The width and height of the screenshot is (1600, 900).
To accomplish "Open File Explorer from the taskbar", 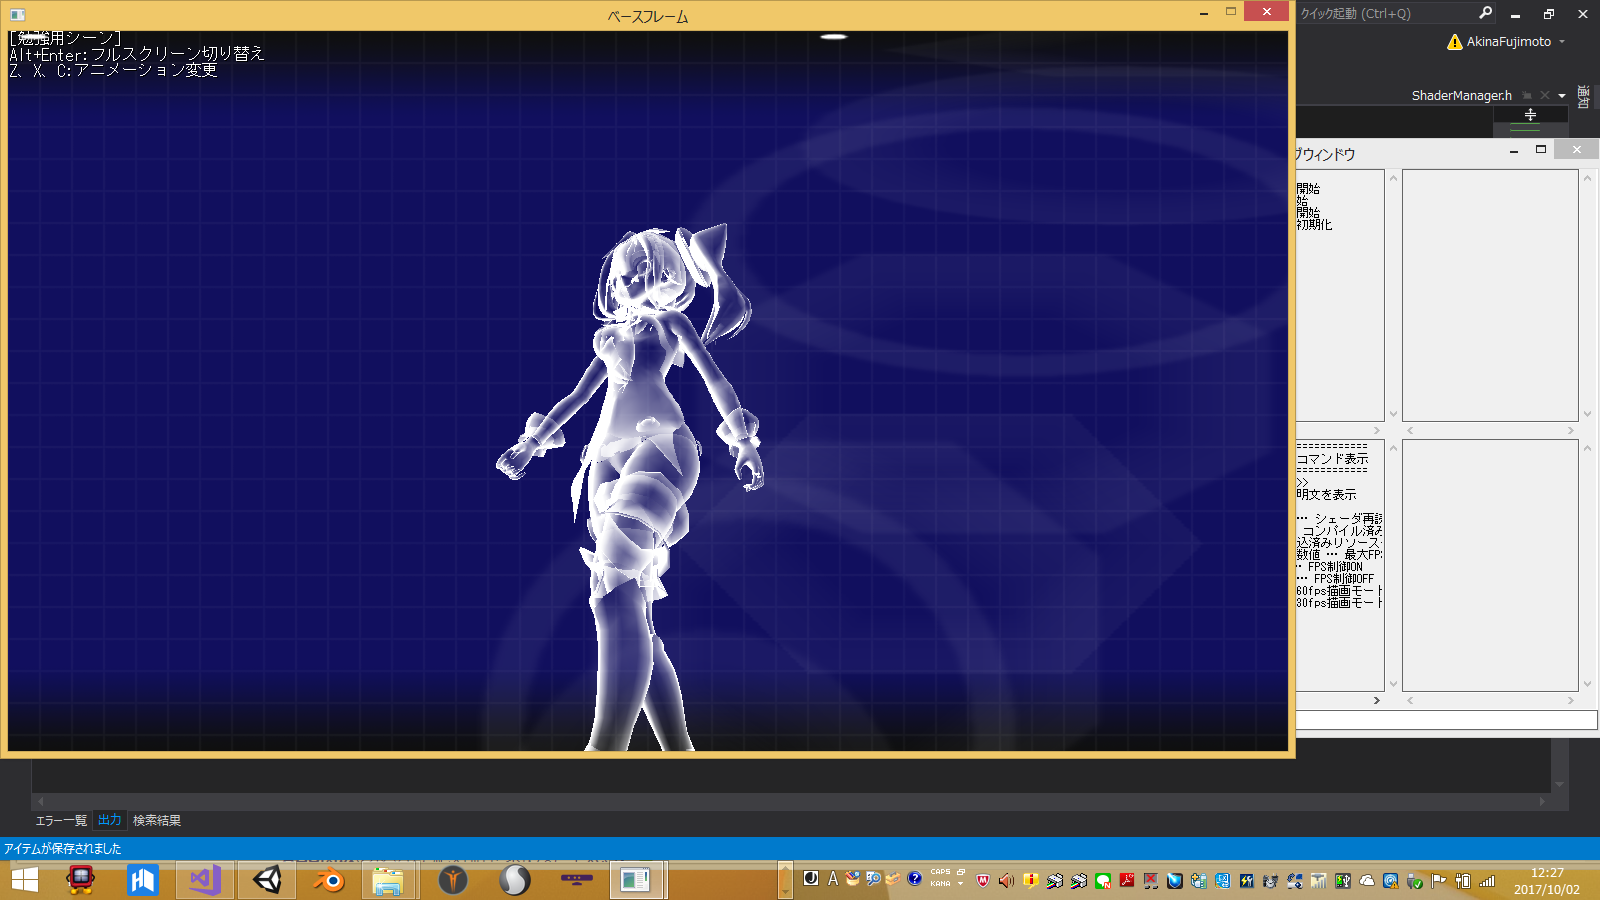I will (x=388, y=880).
